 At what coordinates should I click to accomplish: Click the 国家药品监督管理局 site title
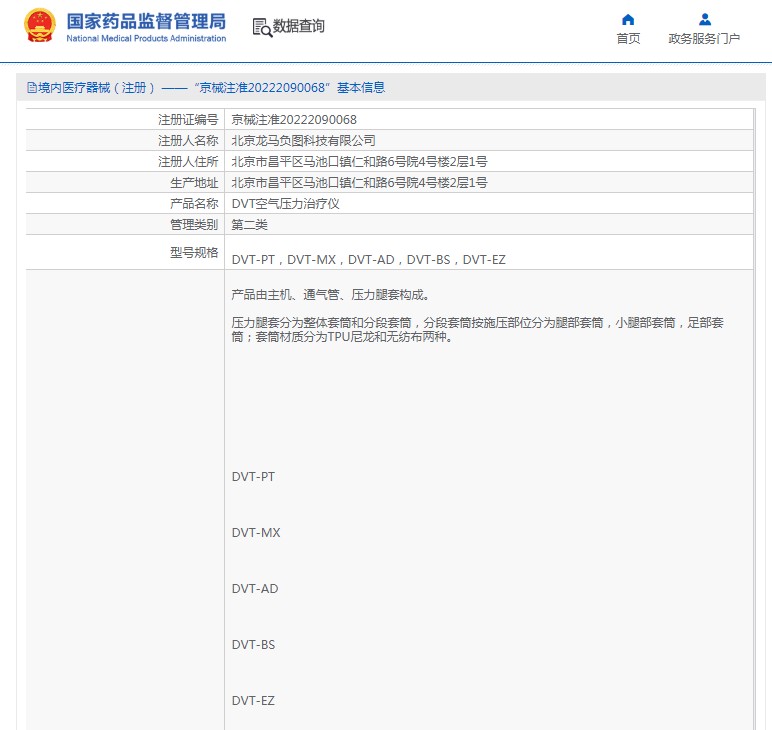(x=146, y=22)
